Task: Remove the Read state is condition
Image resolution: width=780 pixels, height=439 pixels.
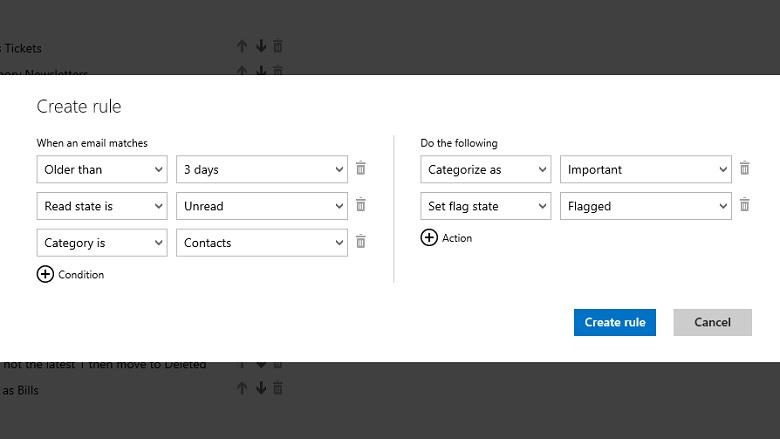Action: [361, 205]
